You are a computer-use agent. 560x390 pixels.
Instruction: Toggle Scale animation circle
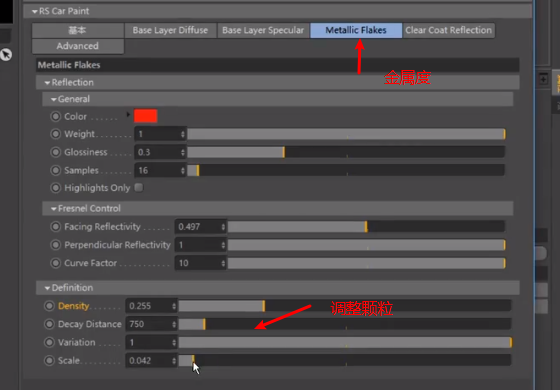(x=49, y=360)
